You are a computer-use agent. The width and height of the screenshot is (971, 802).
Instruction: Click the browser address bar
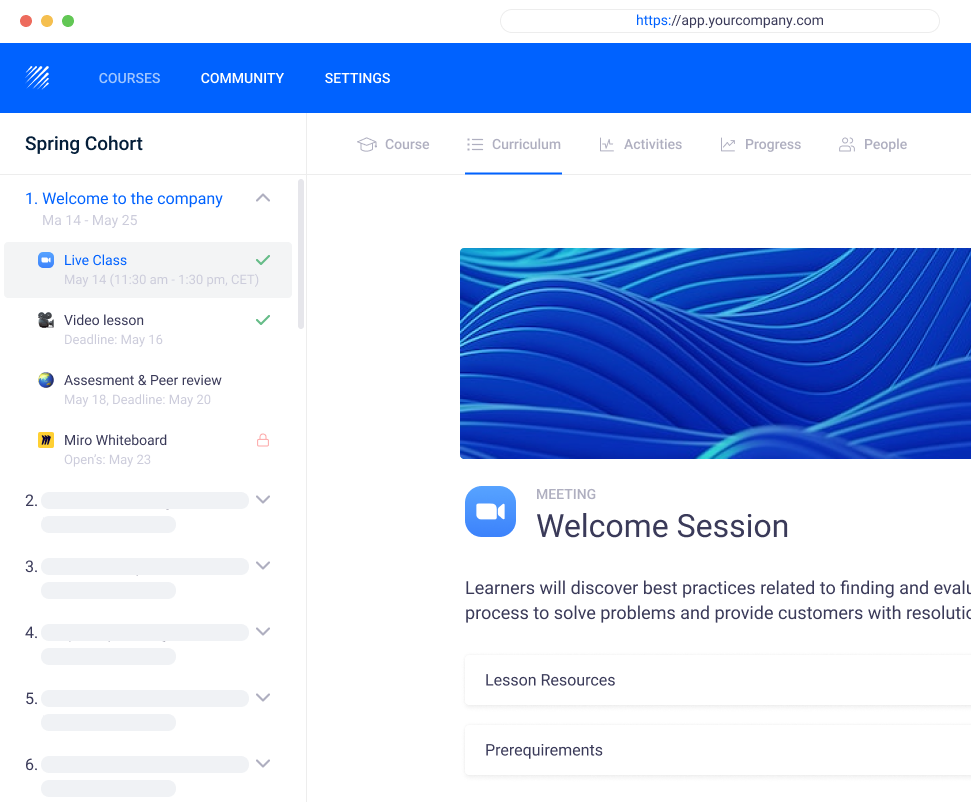pos(719,20)
